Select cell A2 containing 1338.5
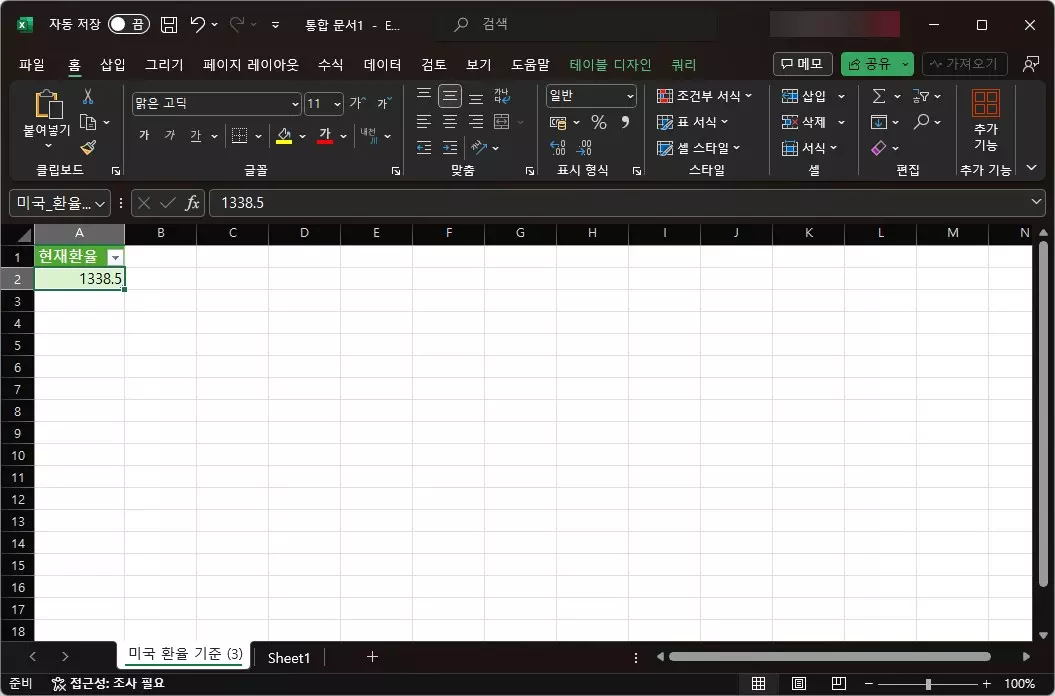 (79, 279)
